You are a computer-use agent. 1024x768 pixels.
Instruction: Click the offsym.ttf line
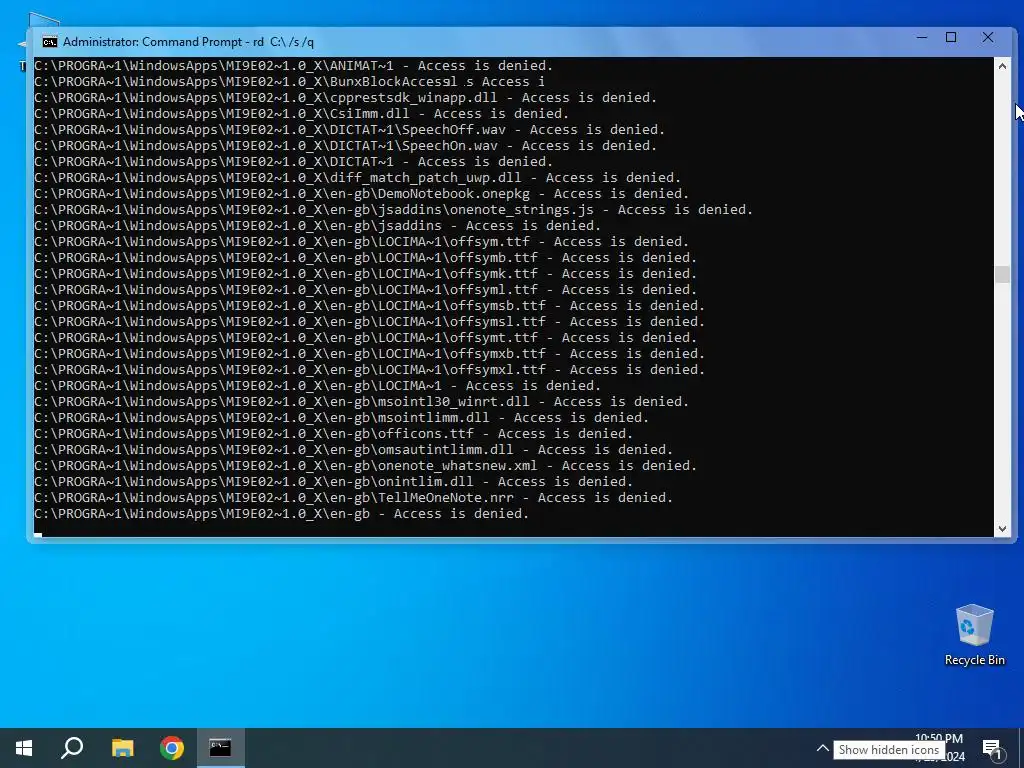362,242
